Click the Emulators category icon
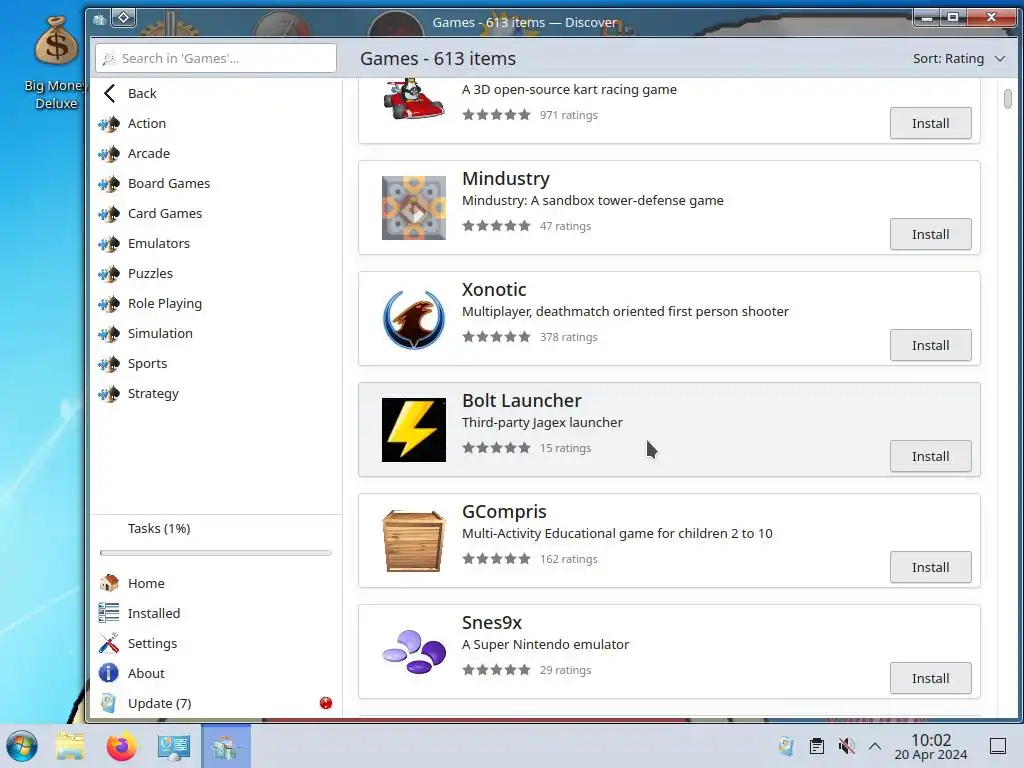The height and width of the screenshot is (768, 1024). pos(109,244)
